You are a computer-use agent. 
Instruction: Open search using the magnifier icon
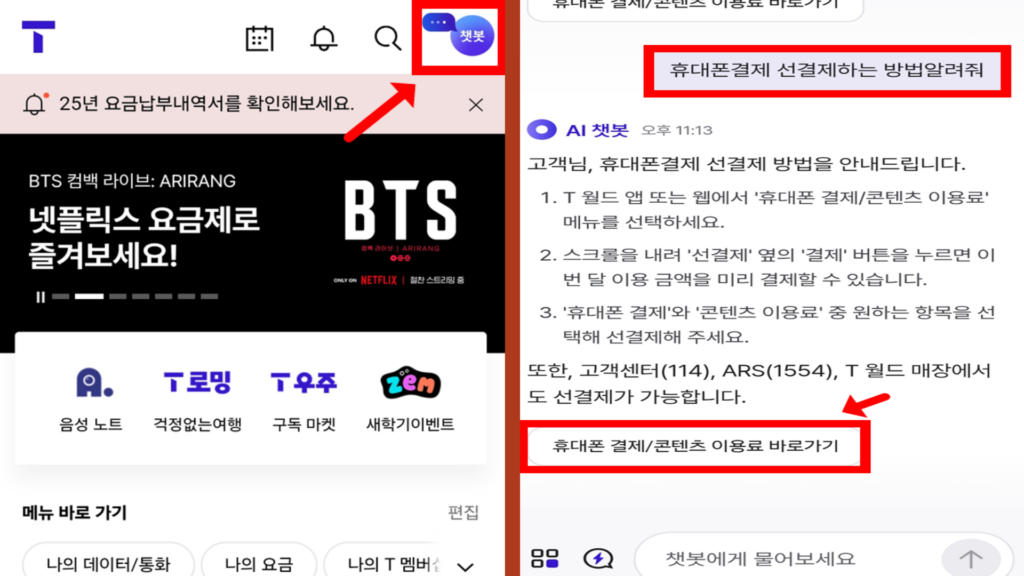385,39
